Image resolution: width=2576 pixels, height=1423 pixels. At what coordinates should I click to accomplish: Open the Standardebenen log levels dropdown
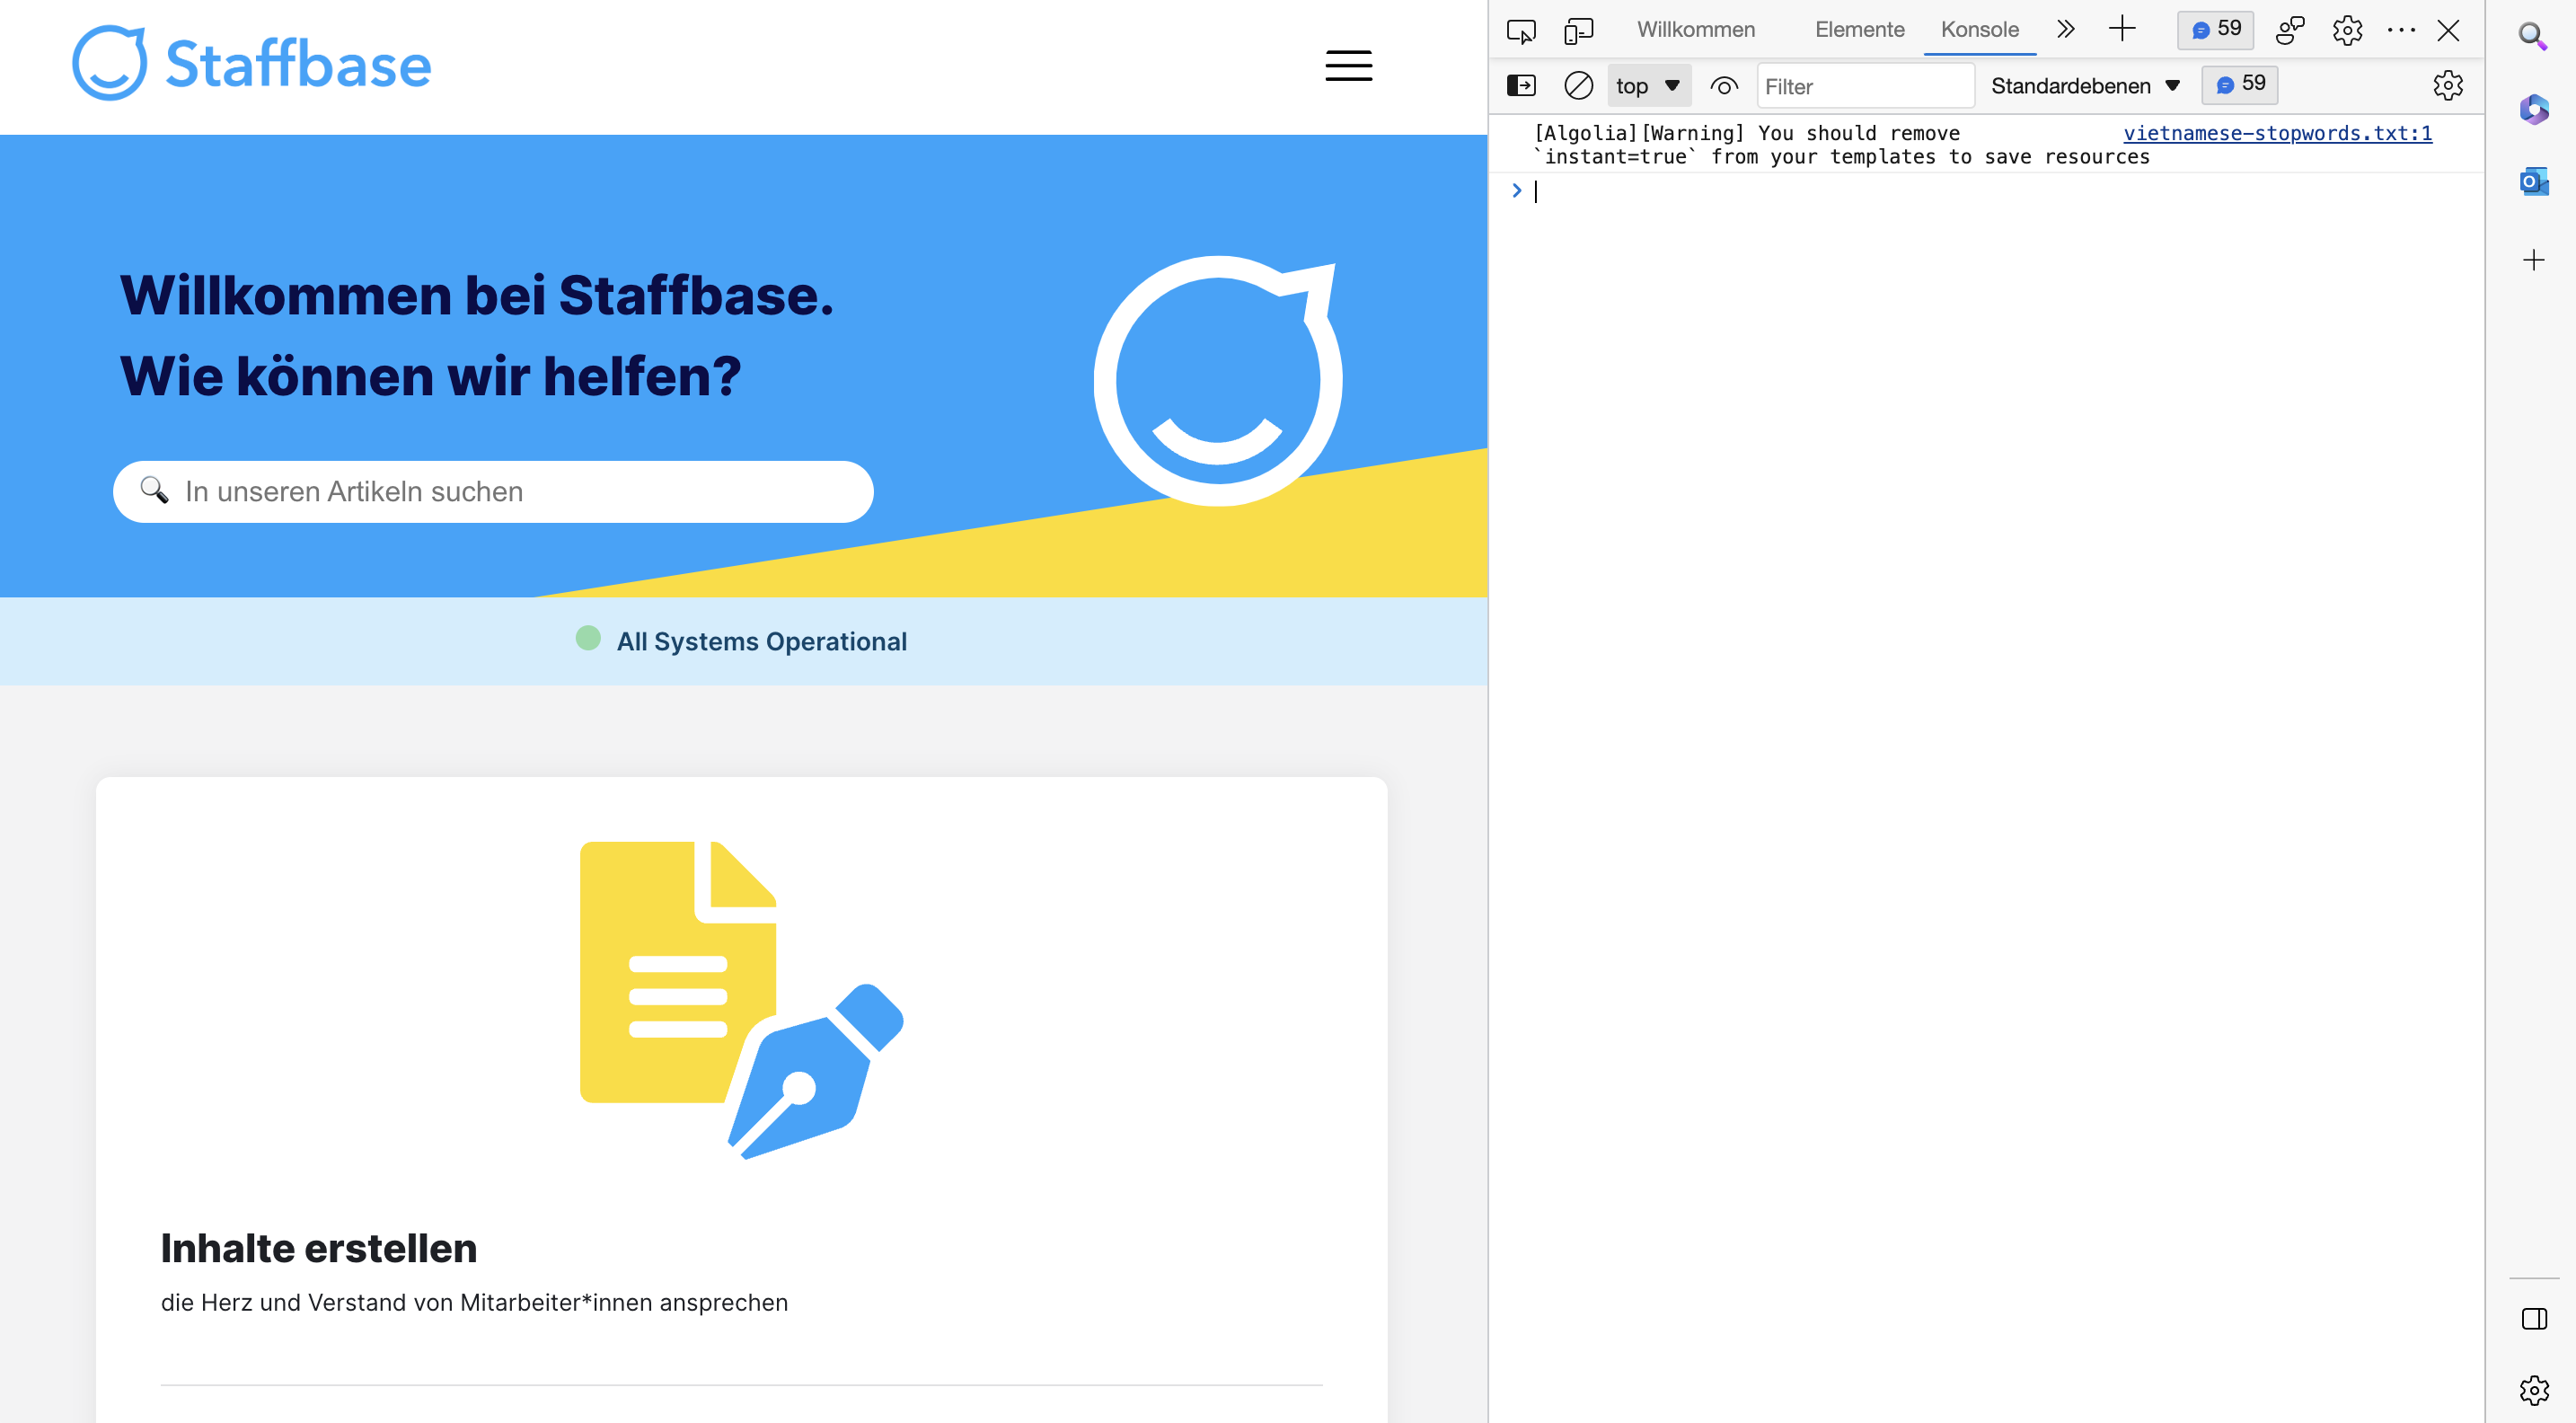(x=2084, y=86)
